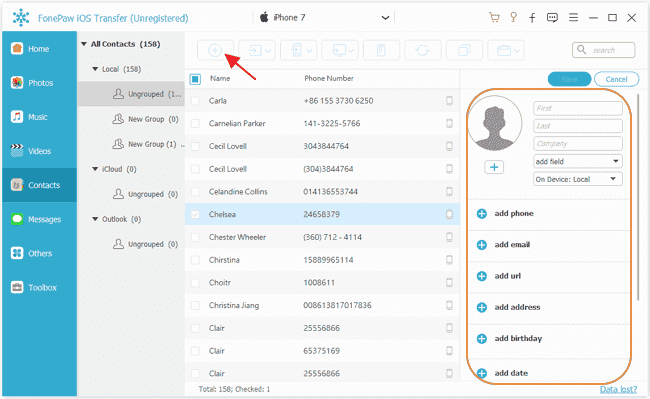Click the Cancel button
Screen dimensions: 650x399
[x=616, y=79]
